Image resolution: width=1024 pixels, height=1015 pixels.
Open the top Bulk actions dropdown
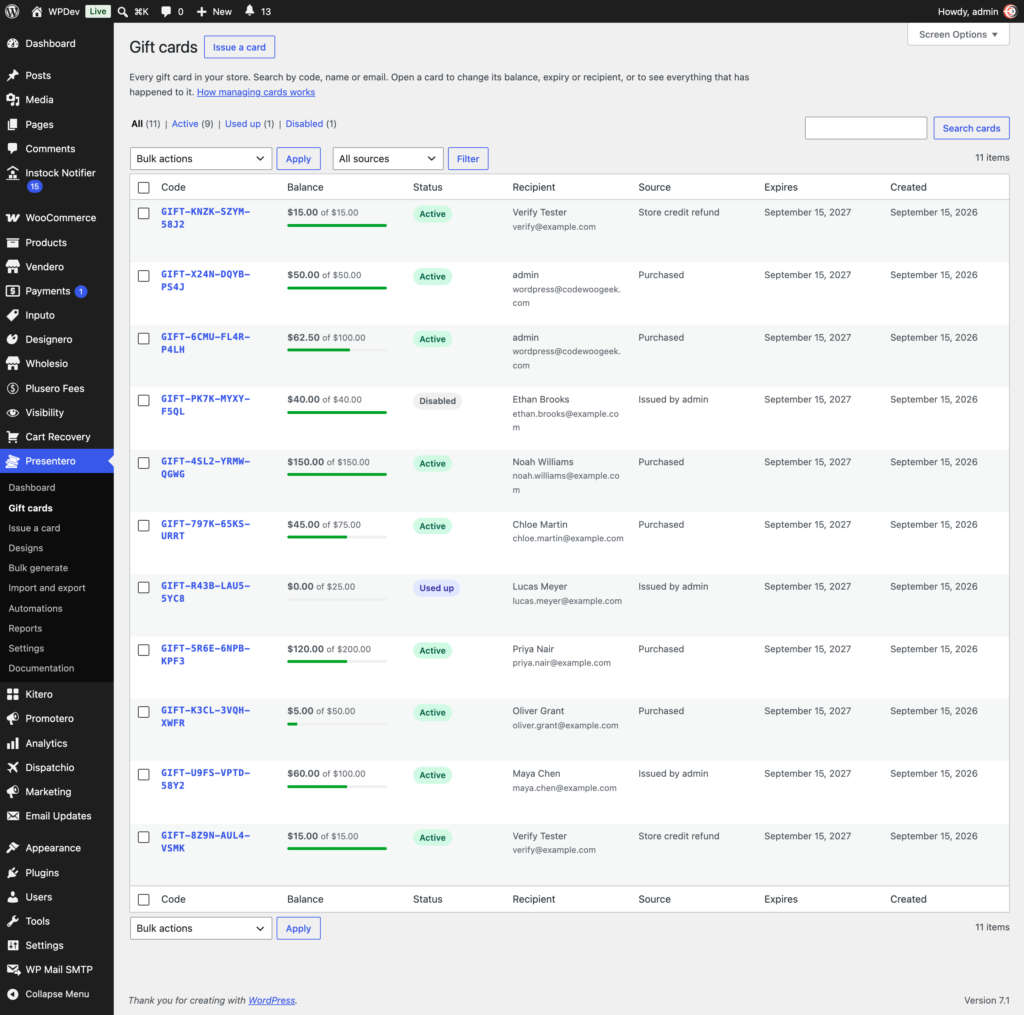(x=200, y=159)
